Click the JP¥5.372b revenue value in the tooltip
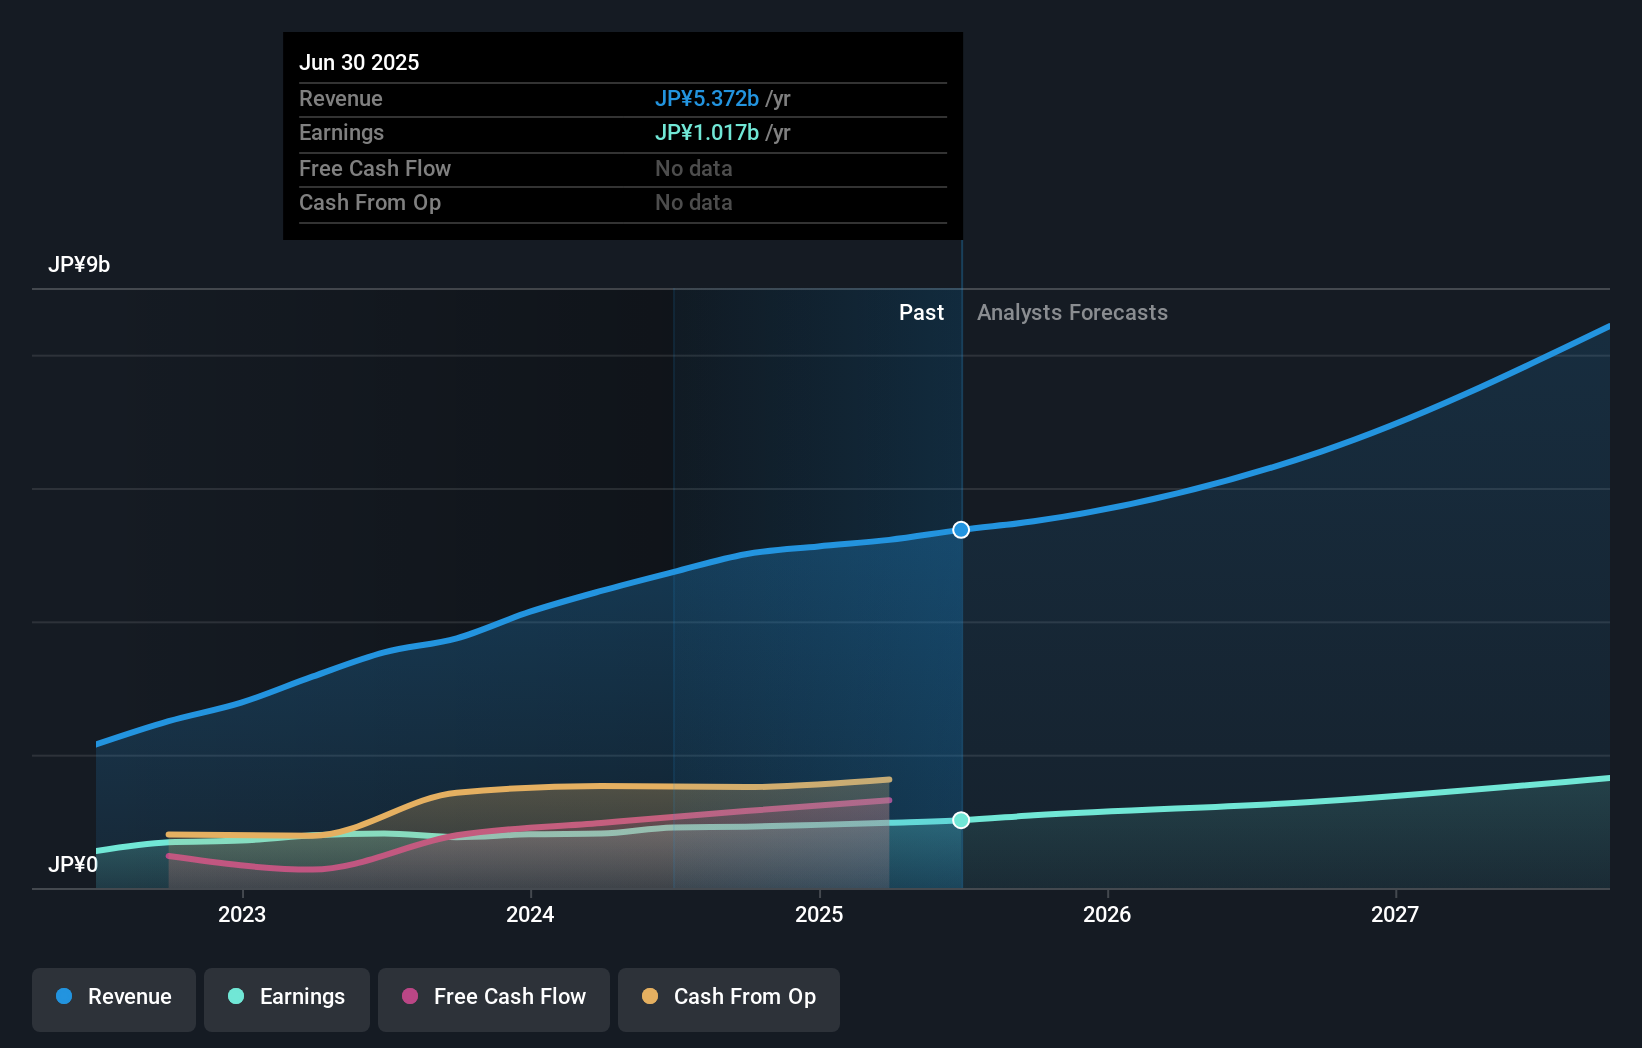The width and height of the screenshot is (1642, 1048). [x=707, y=99]
